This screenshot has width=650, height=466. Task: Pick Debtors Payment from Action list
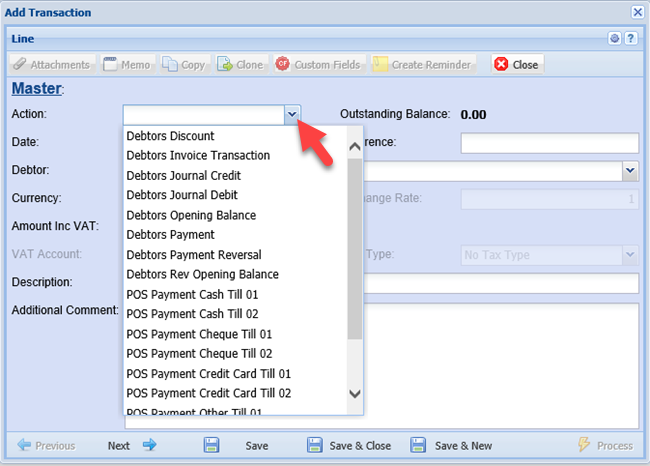pos(170,235)
